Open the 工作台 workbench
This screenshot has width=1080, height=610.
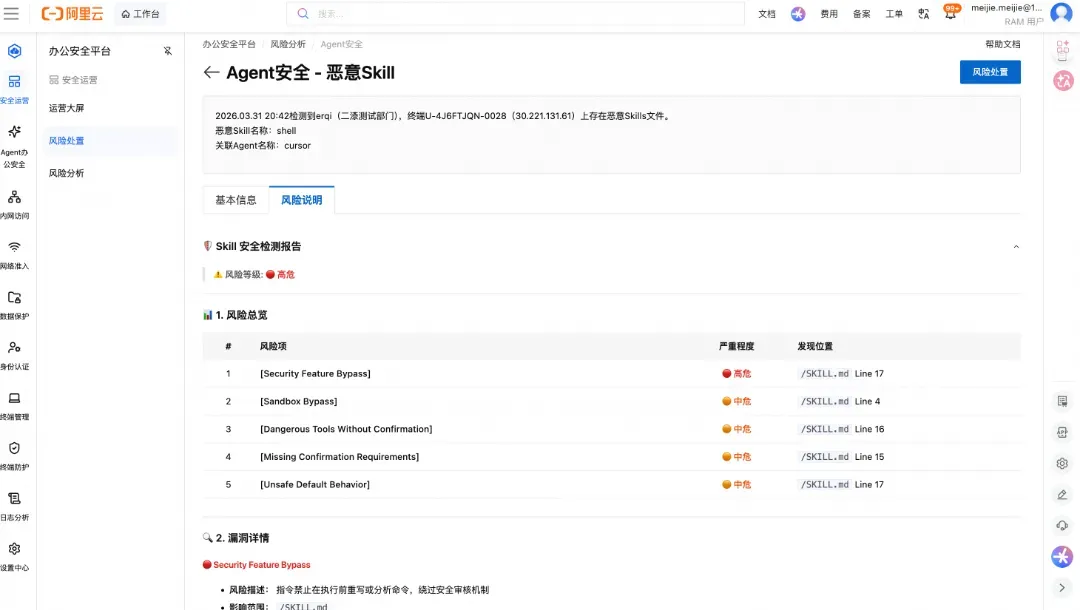[x=141, y=14]
